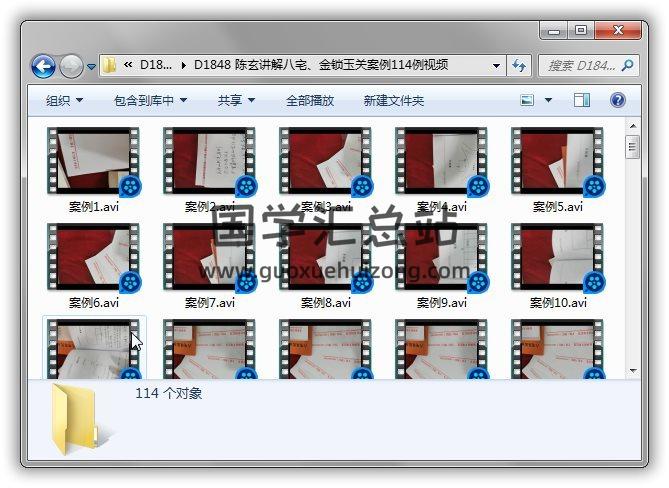Click the vertical scrollbar thumb
669x488 pixels.
coord(633,147)
